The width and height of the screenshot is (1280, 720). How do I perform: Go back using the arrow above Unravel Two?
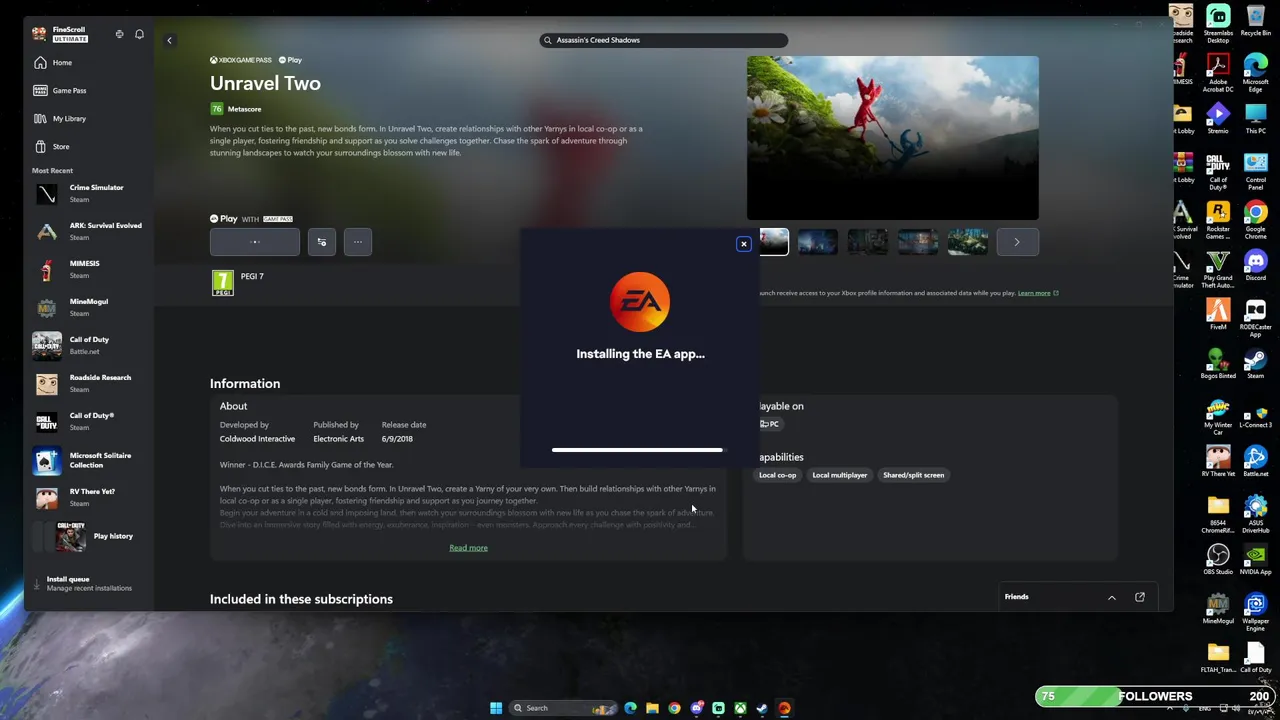click(169, 40)
